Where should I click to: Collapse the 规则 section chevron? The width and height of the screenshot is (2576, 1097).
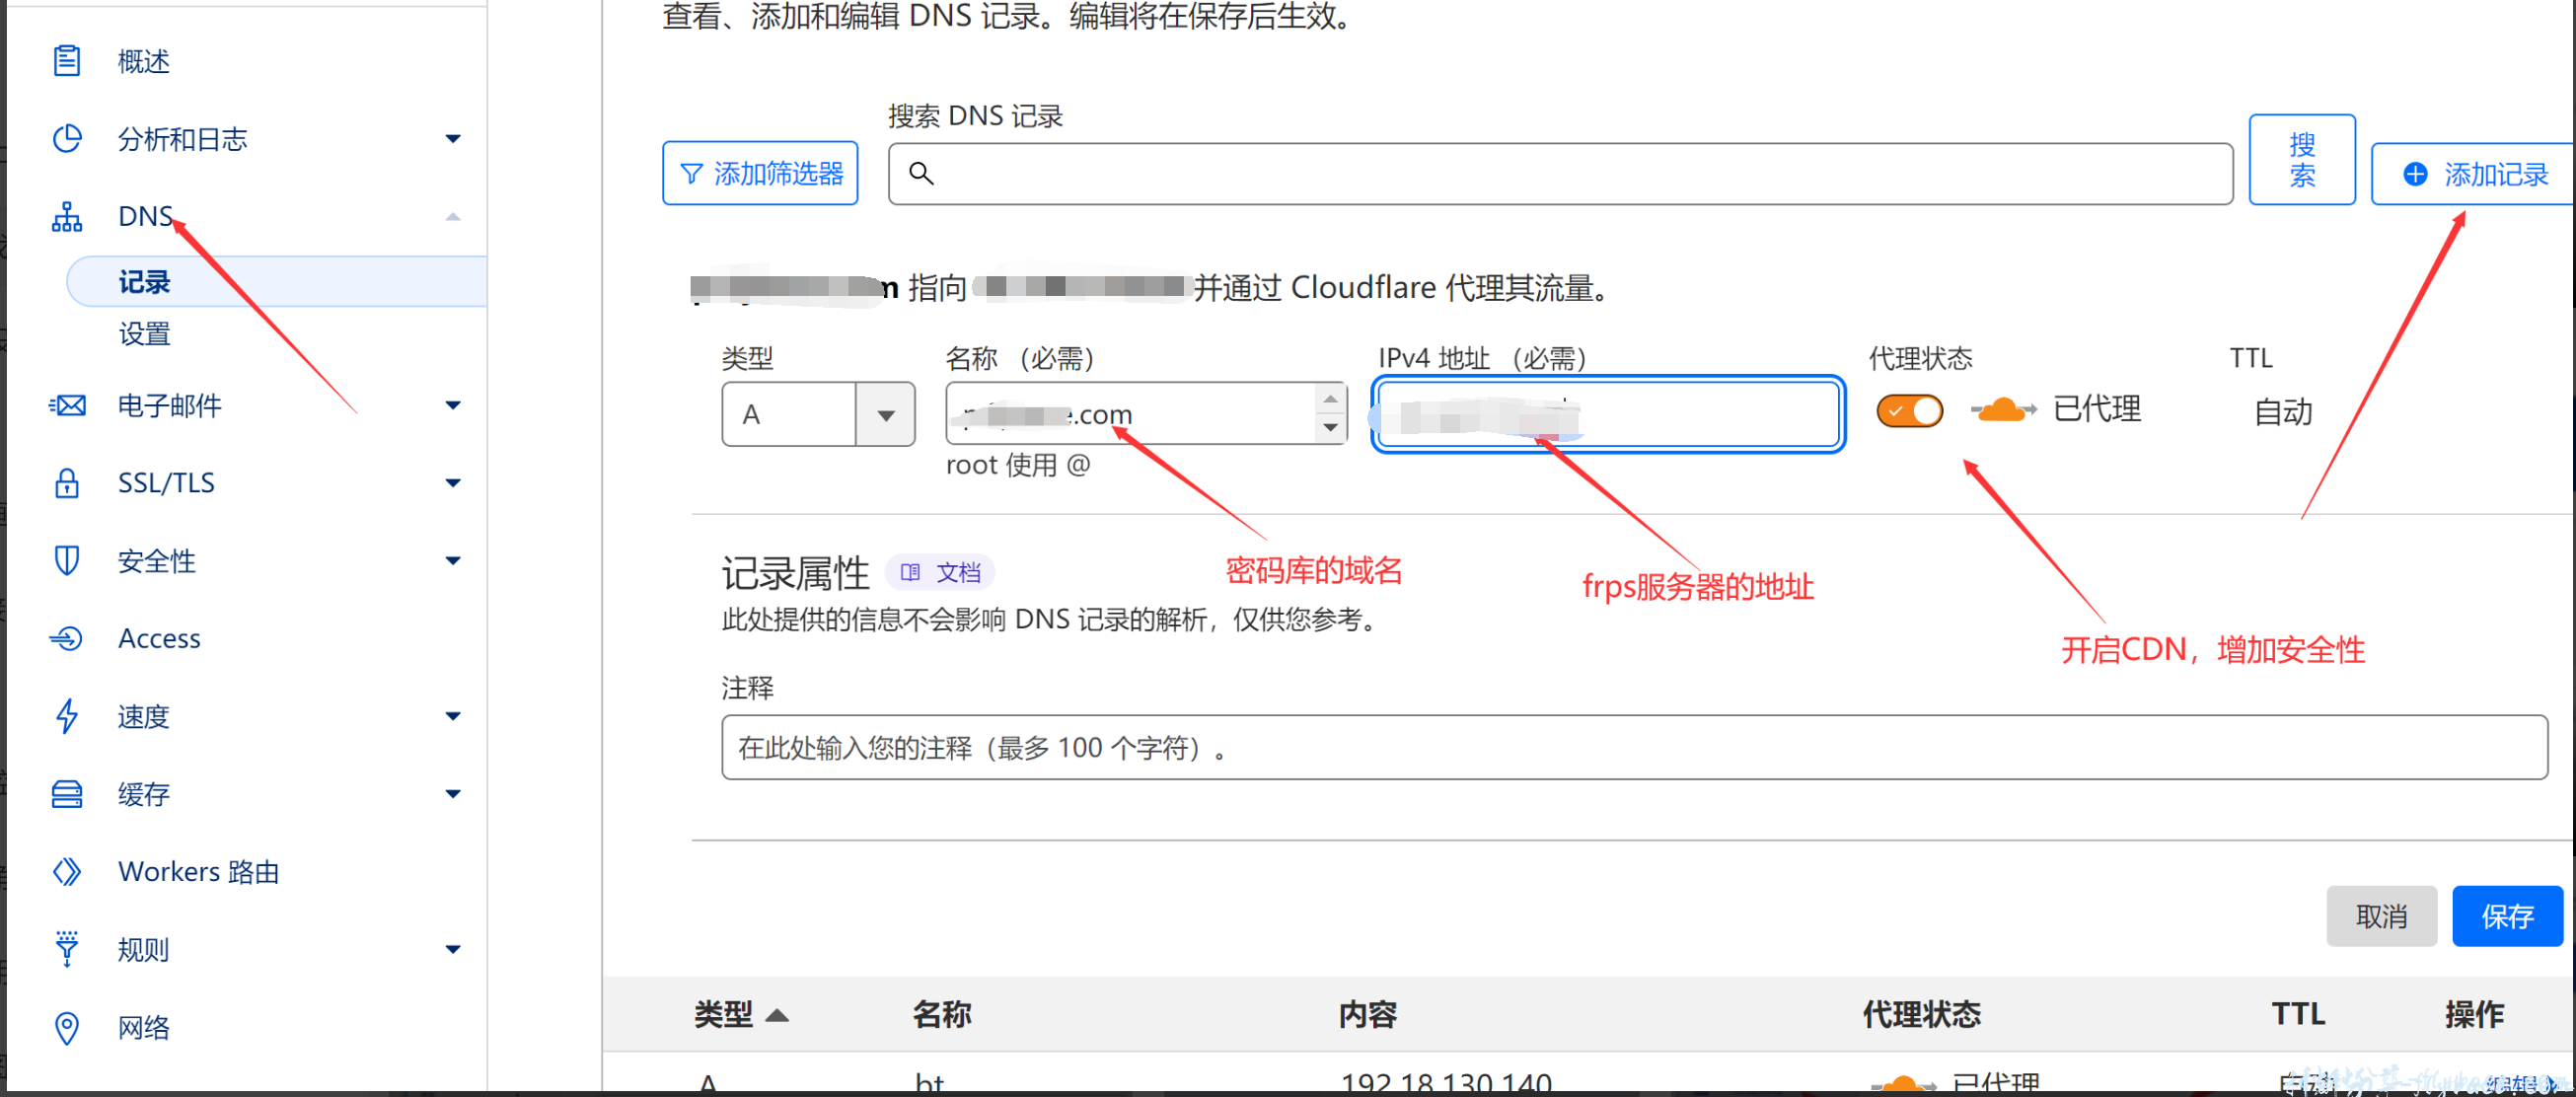pyautogui.click(x=455, y=949)
